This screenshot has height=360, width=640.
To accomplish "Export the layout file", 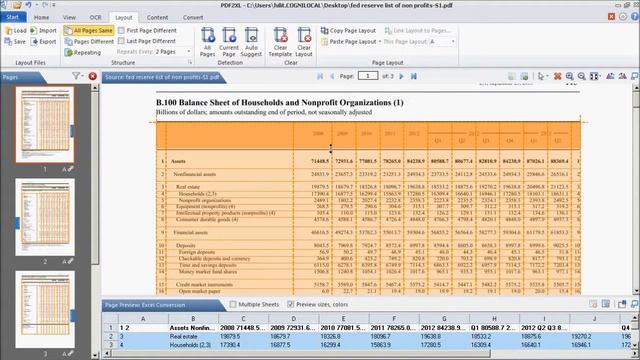I will [43, 42].
